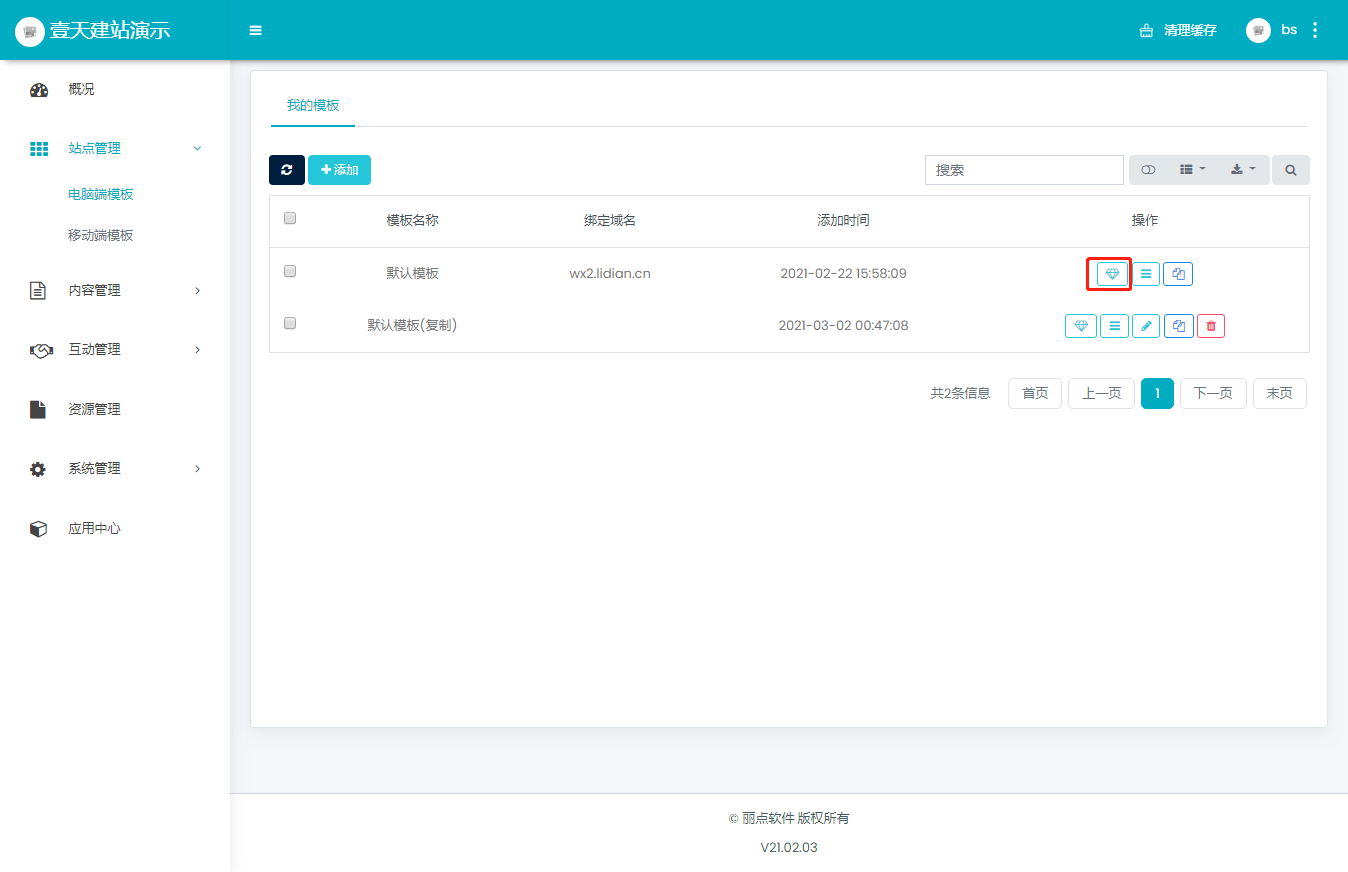
Task: Open the vertical three-dot user menu
Action: click(1314, 30)
